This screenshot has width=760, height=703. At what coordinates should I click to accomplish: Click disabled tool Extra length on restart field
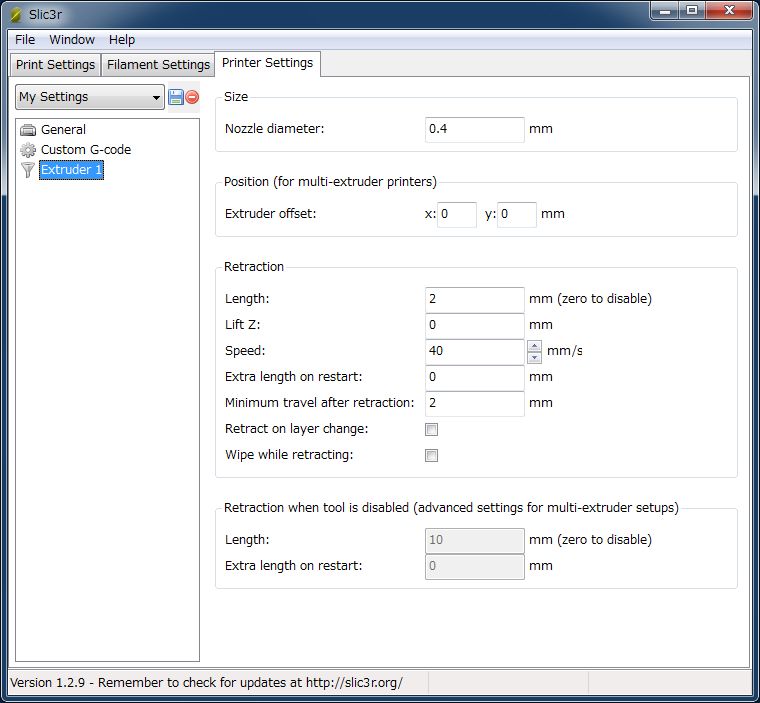tap(475, 566)
